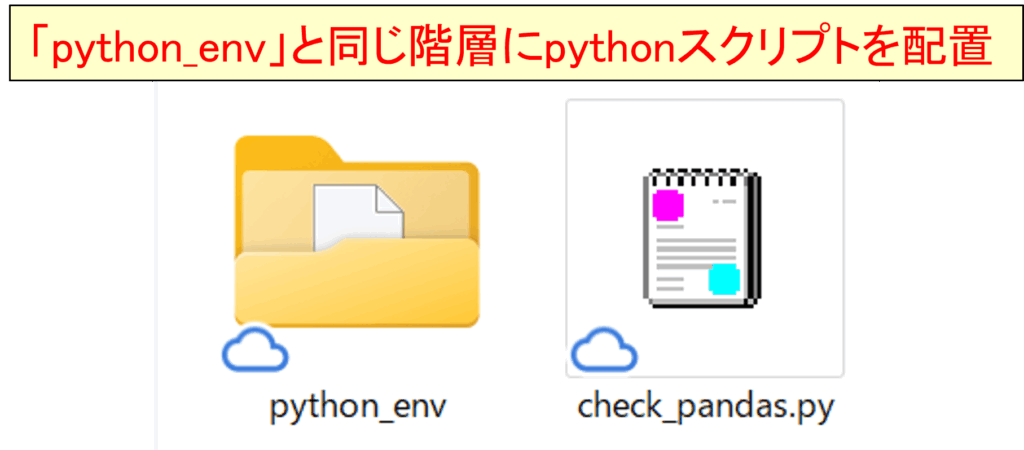This screenshot has height=450, width=1024.
Task: Click the vertical pane divider at left
Action: pos(156,266)
